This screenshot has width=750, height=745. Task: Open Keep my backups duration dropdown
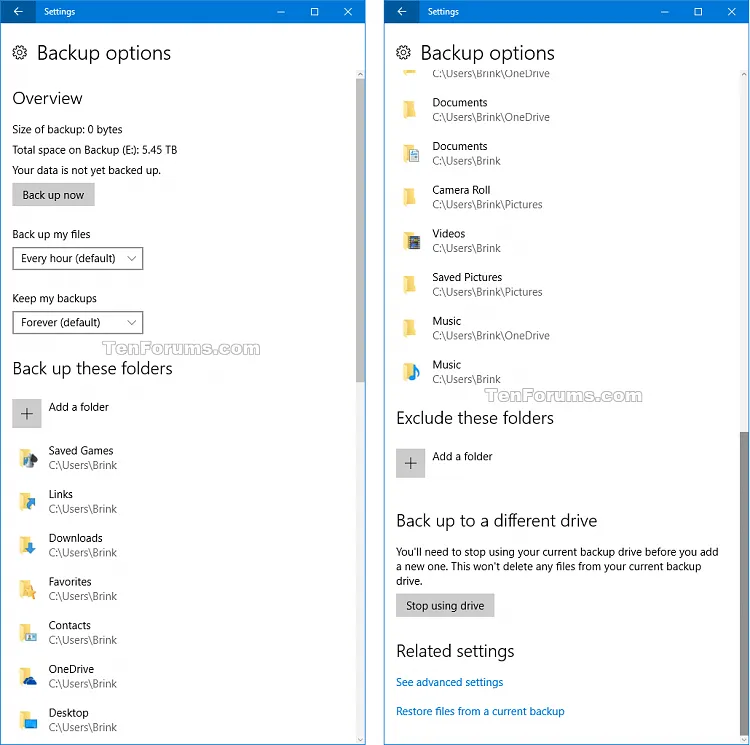tap(77, 322)
